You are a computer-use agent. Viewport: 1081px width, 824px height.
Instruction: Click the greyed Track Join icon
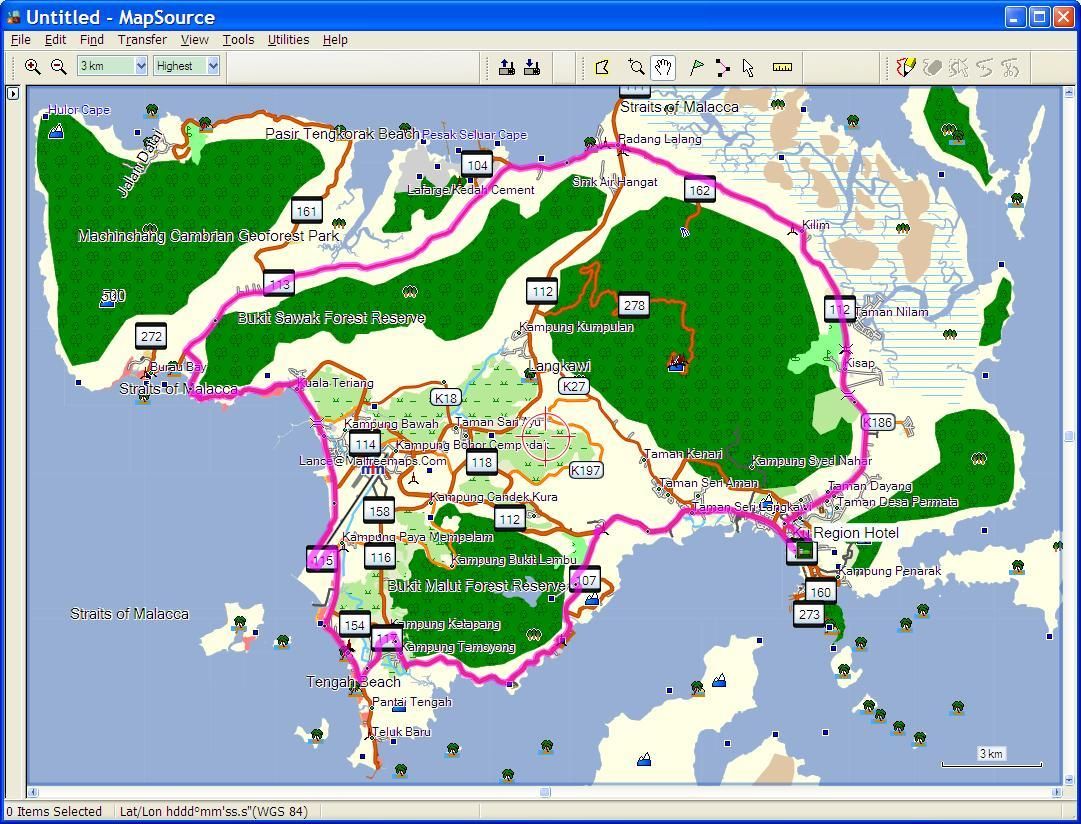pyautogui.click(x=984, y=67)
